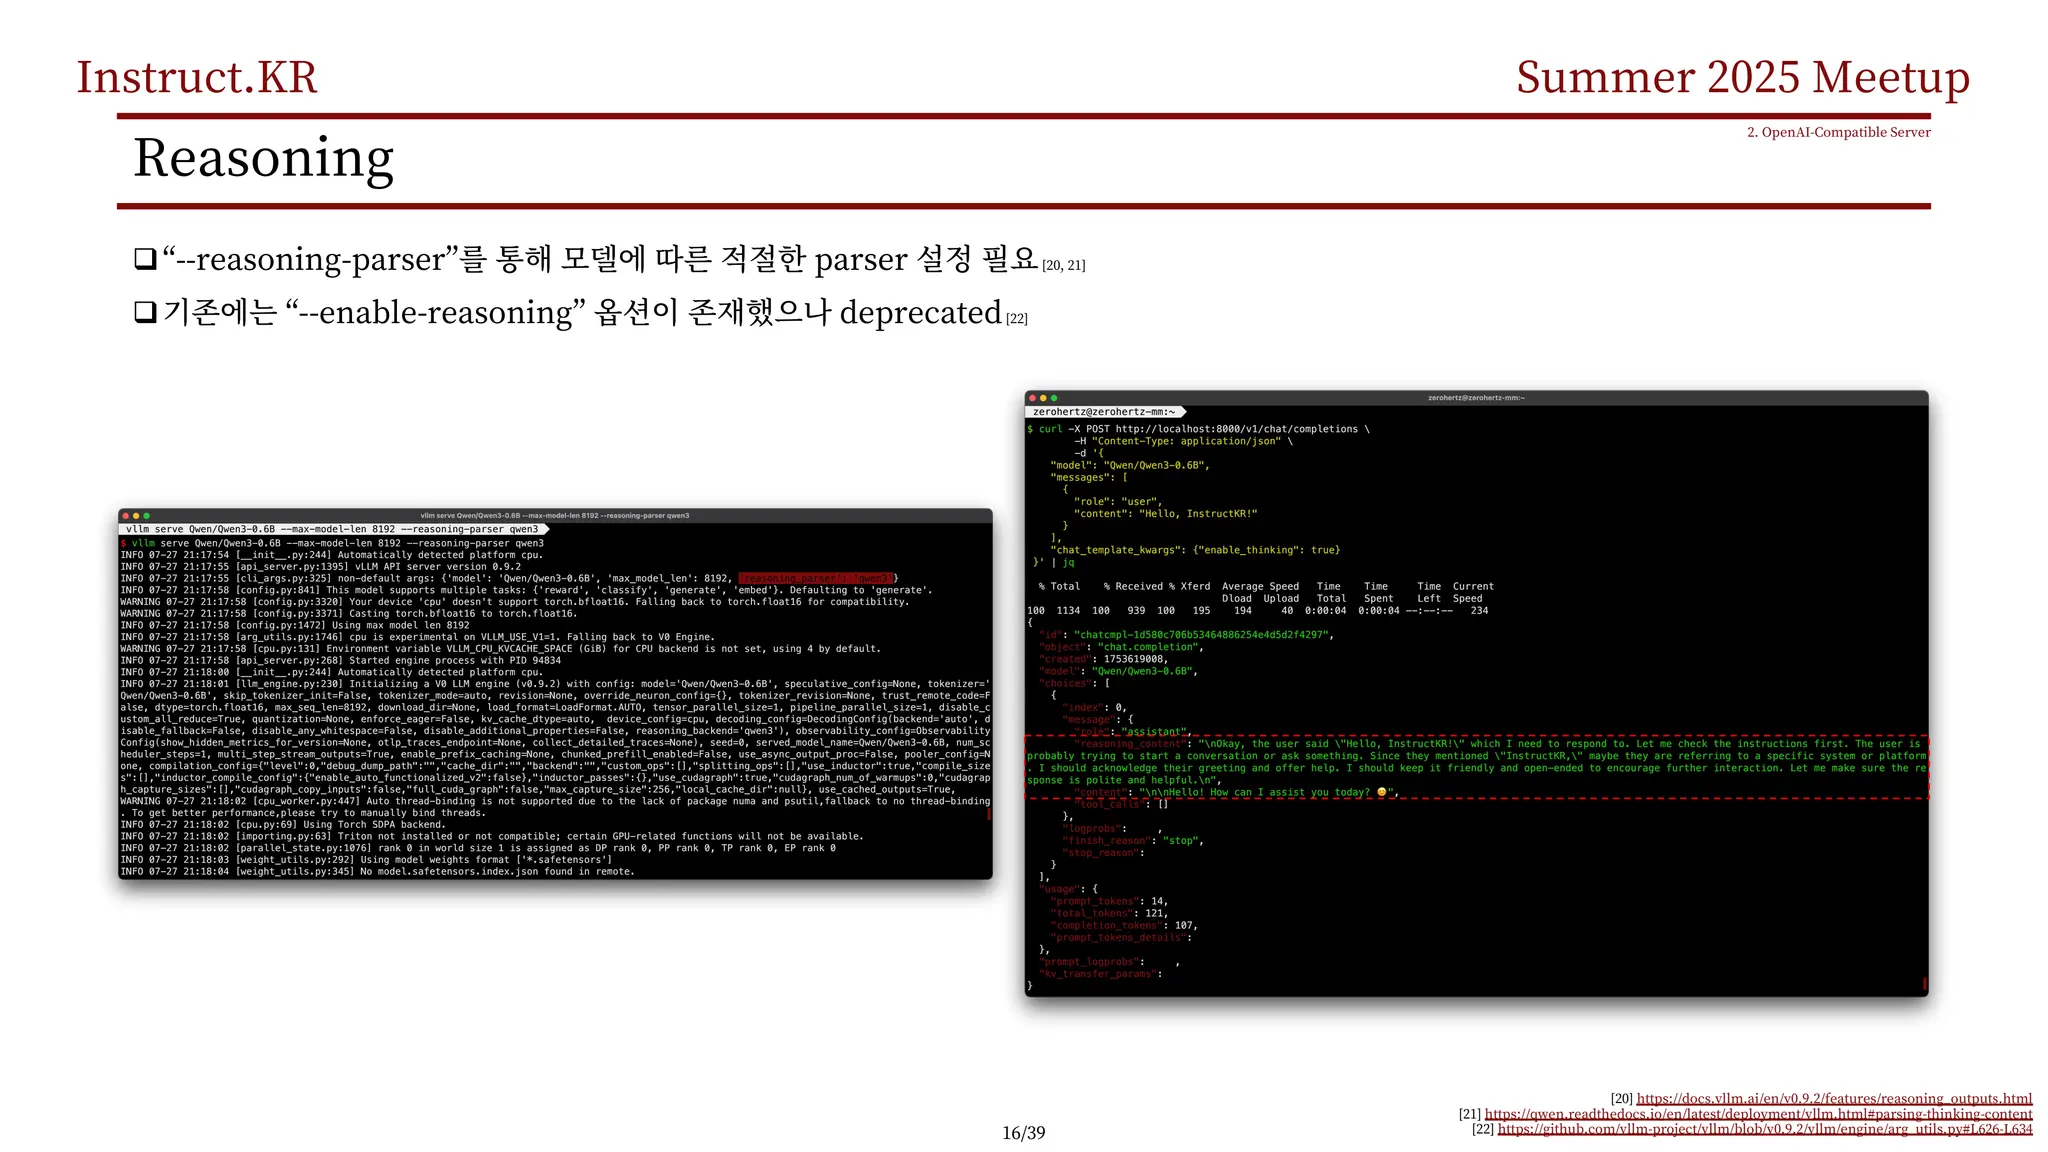
Task: Click the title bar of the left terminal window
Action: (x=555, y=516)
